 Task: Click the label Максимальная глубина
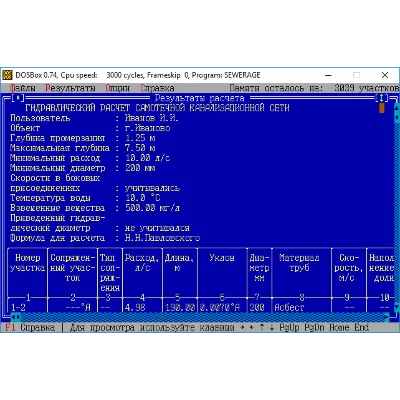coord(60,148)
